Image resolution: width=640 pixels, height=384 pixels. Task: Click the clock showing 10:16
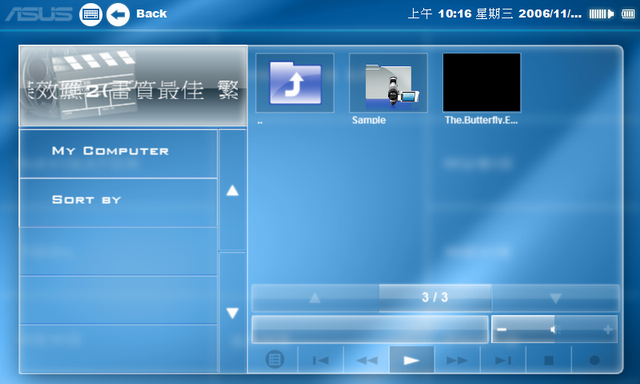pos(455,14)
